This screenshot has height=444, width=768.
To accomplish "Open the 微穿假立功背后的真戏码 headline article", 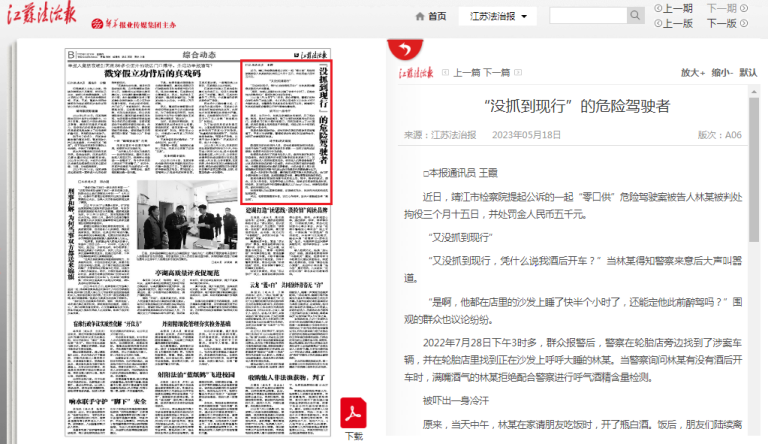I will tap(152, 74).
